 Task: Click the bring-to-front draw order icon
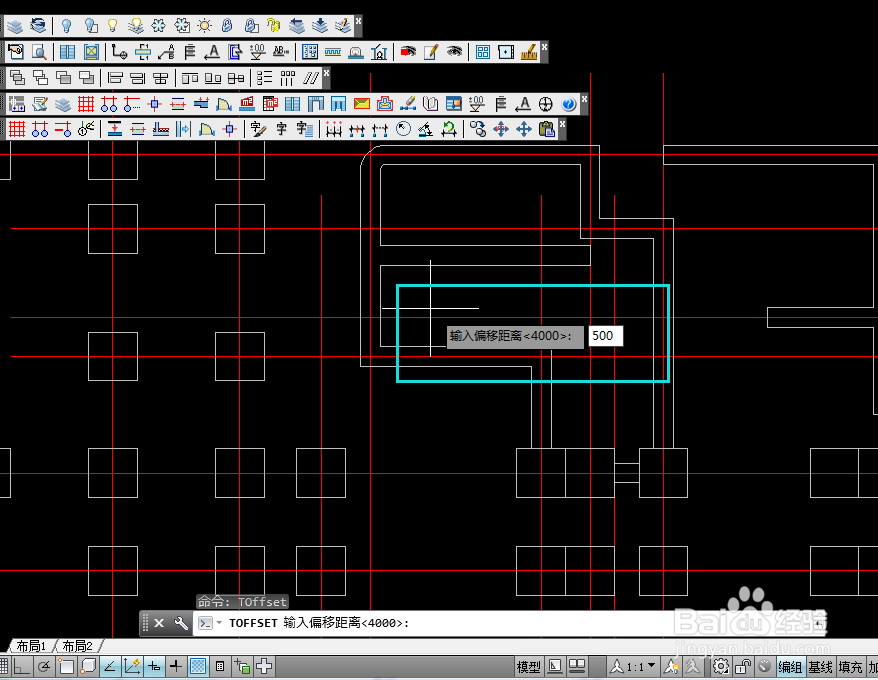[17, 78]
